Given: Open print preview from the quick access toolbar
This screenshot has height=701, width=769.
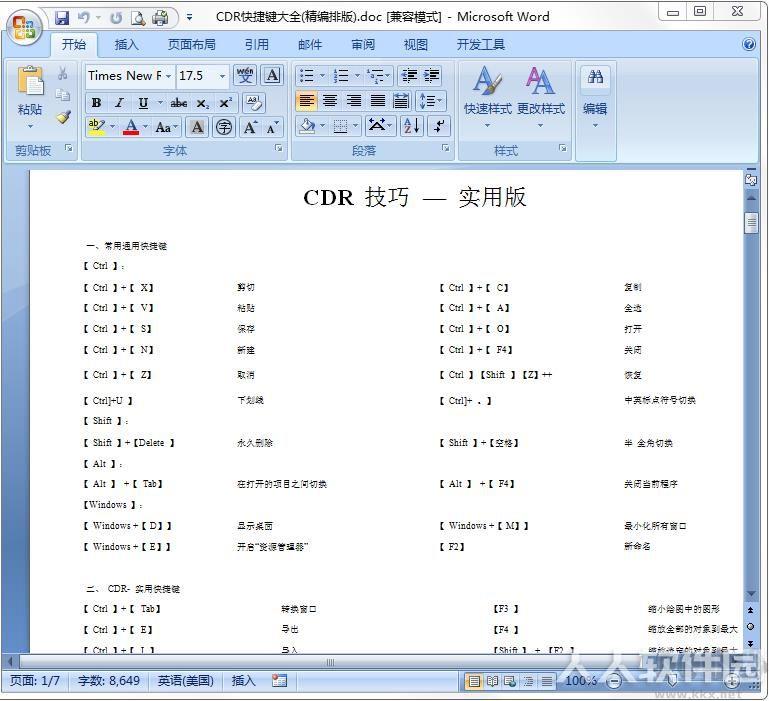Looking at the screenshot, I should pyautogui.click(x=138, y=18).
